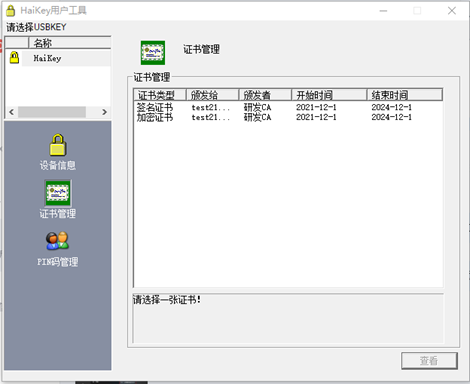This screenshot has height=384, width=470.
Task: Click 2021-12-1 start date of 签名证书
Action: coord(316,107)
